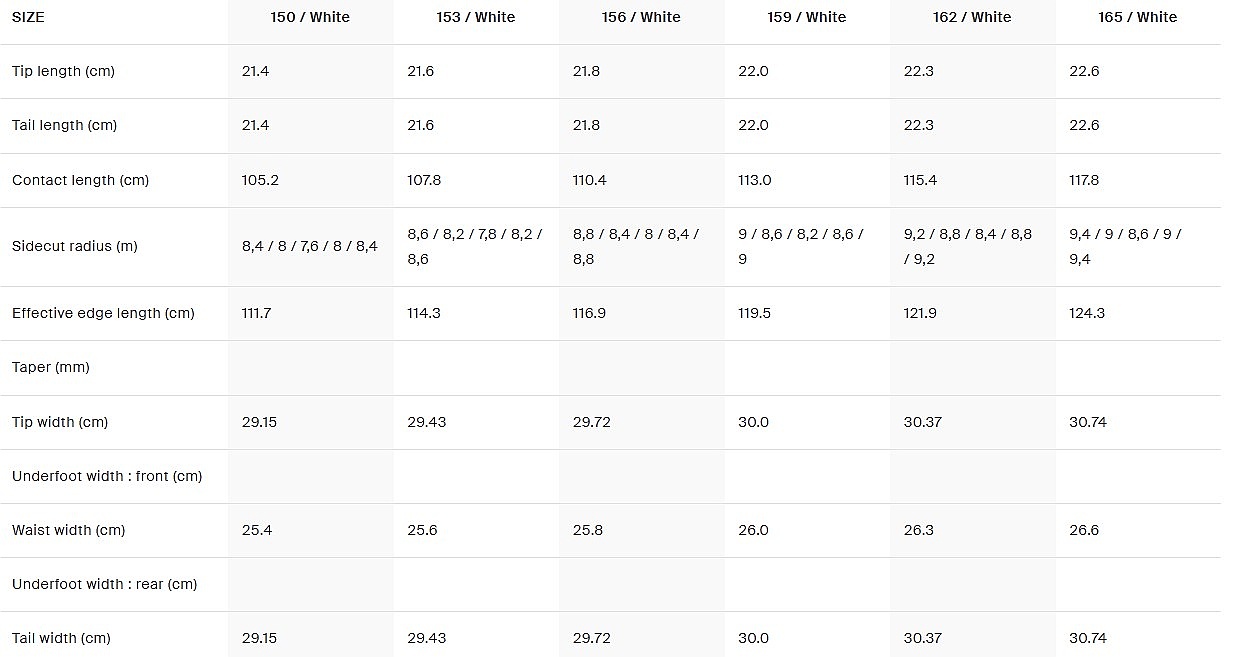Click the Tip length (cm) row label
This screenshot has height=657, width=1235.
[63, 71]
